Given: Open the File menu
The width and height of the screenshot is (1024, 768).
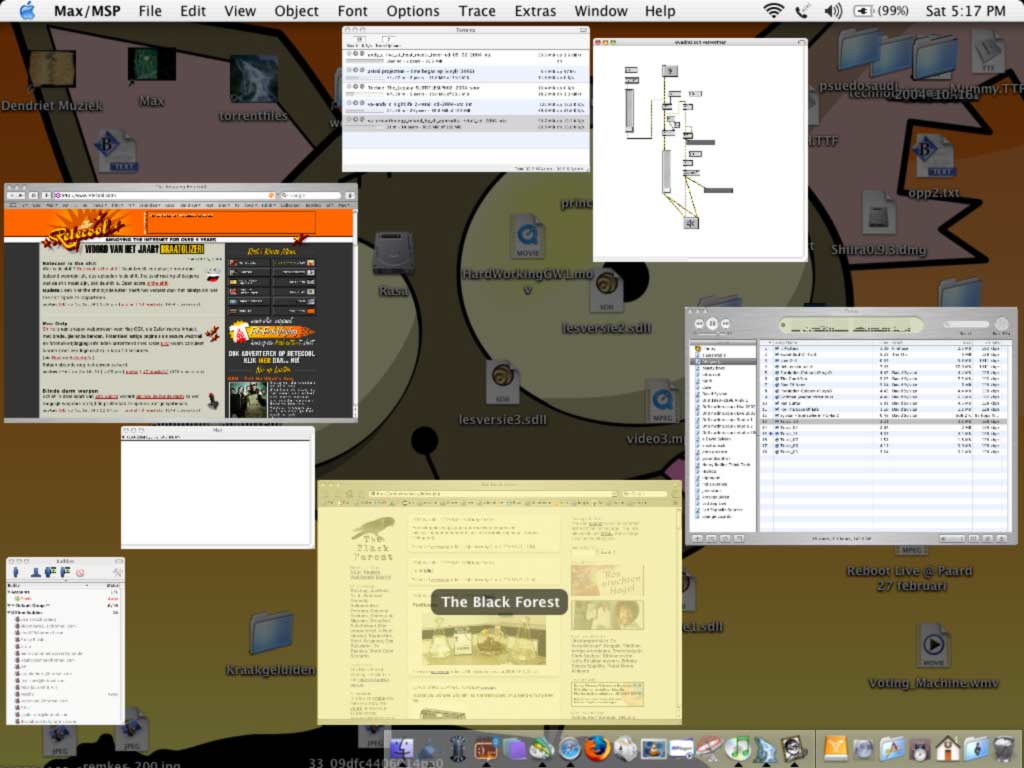Looking at the screenshot, I should click(x=150, y=10).
